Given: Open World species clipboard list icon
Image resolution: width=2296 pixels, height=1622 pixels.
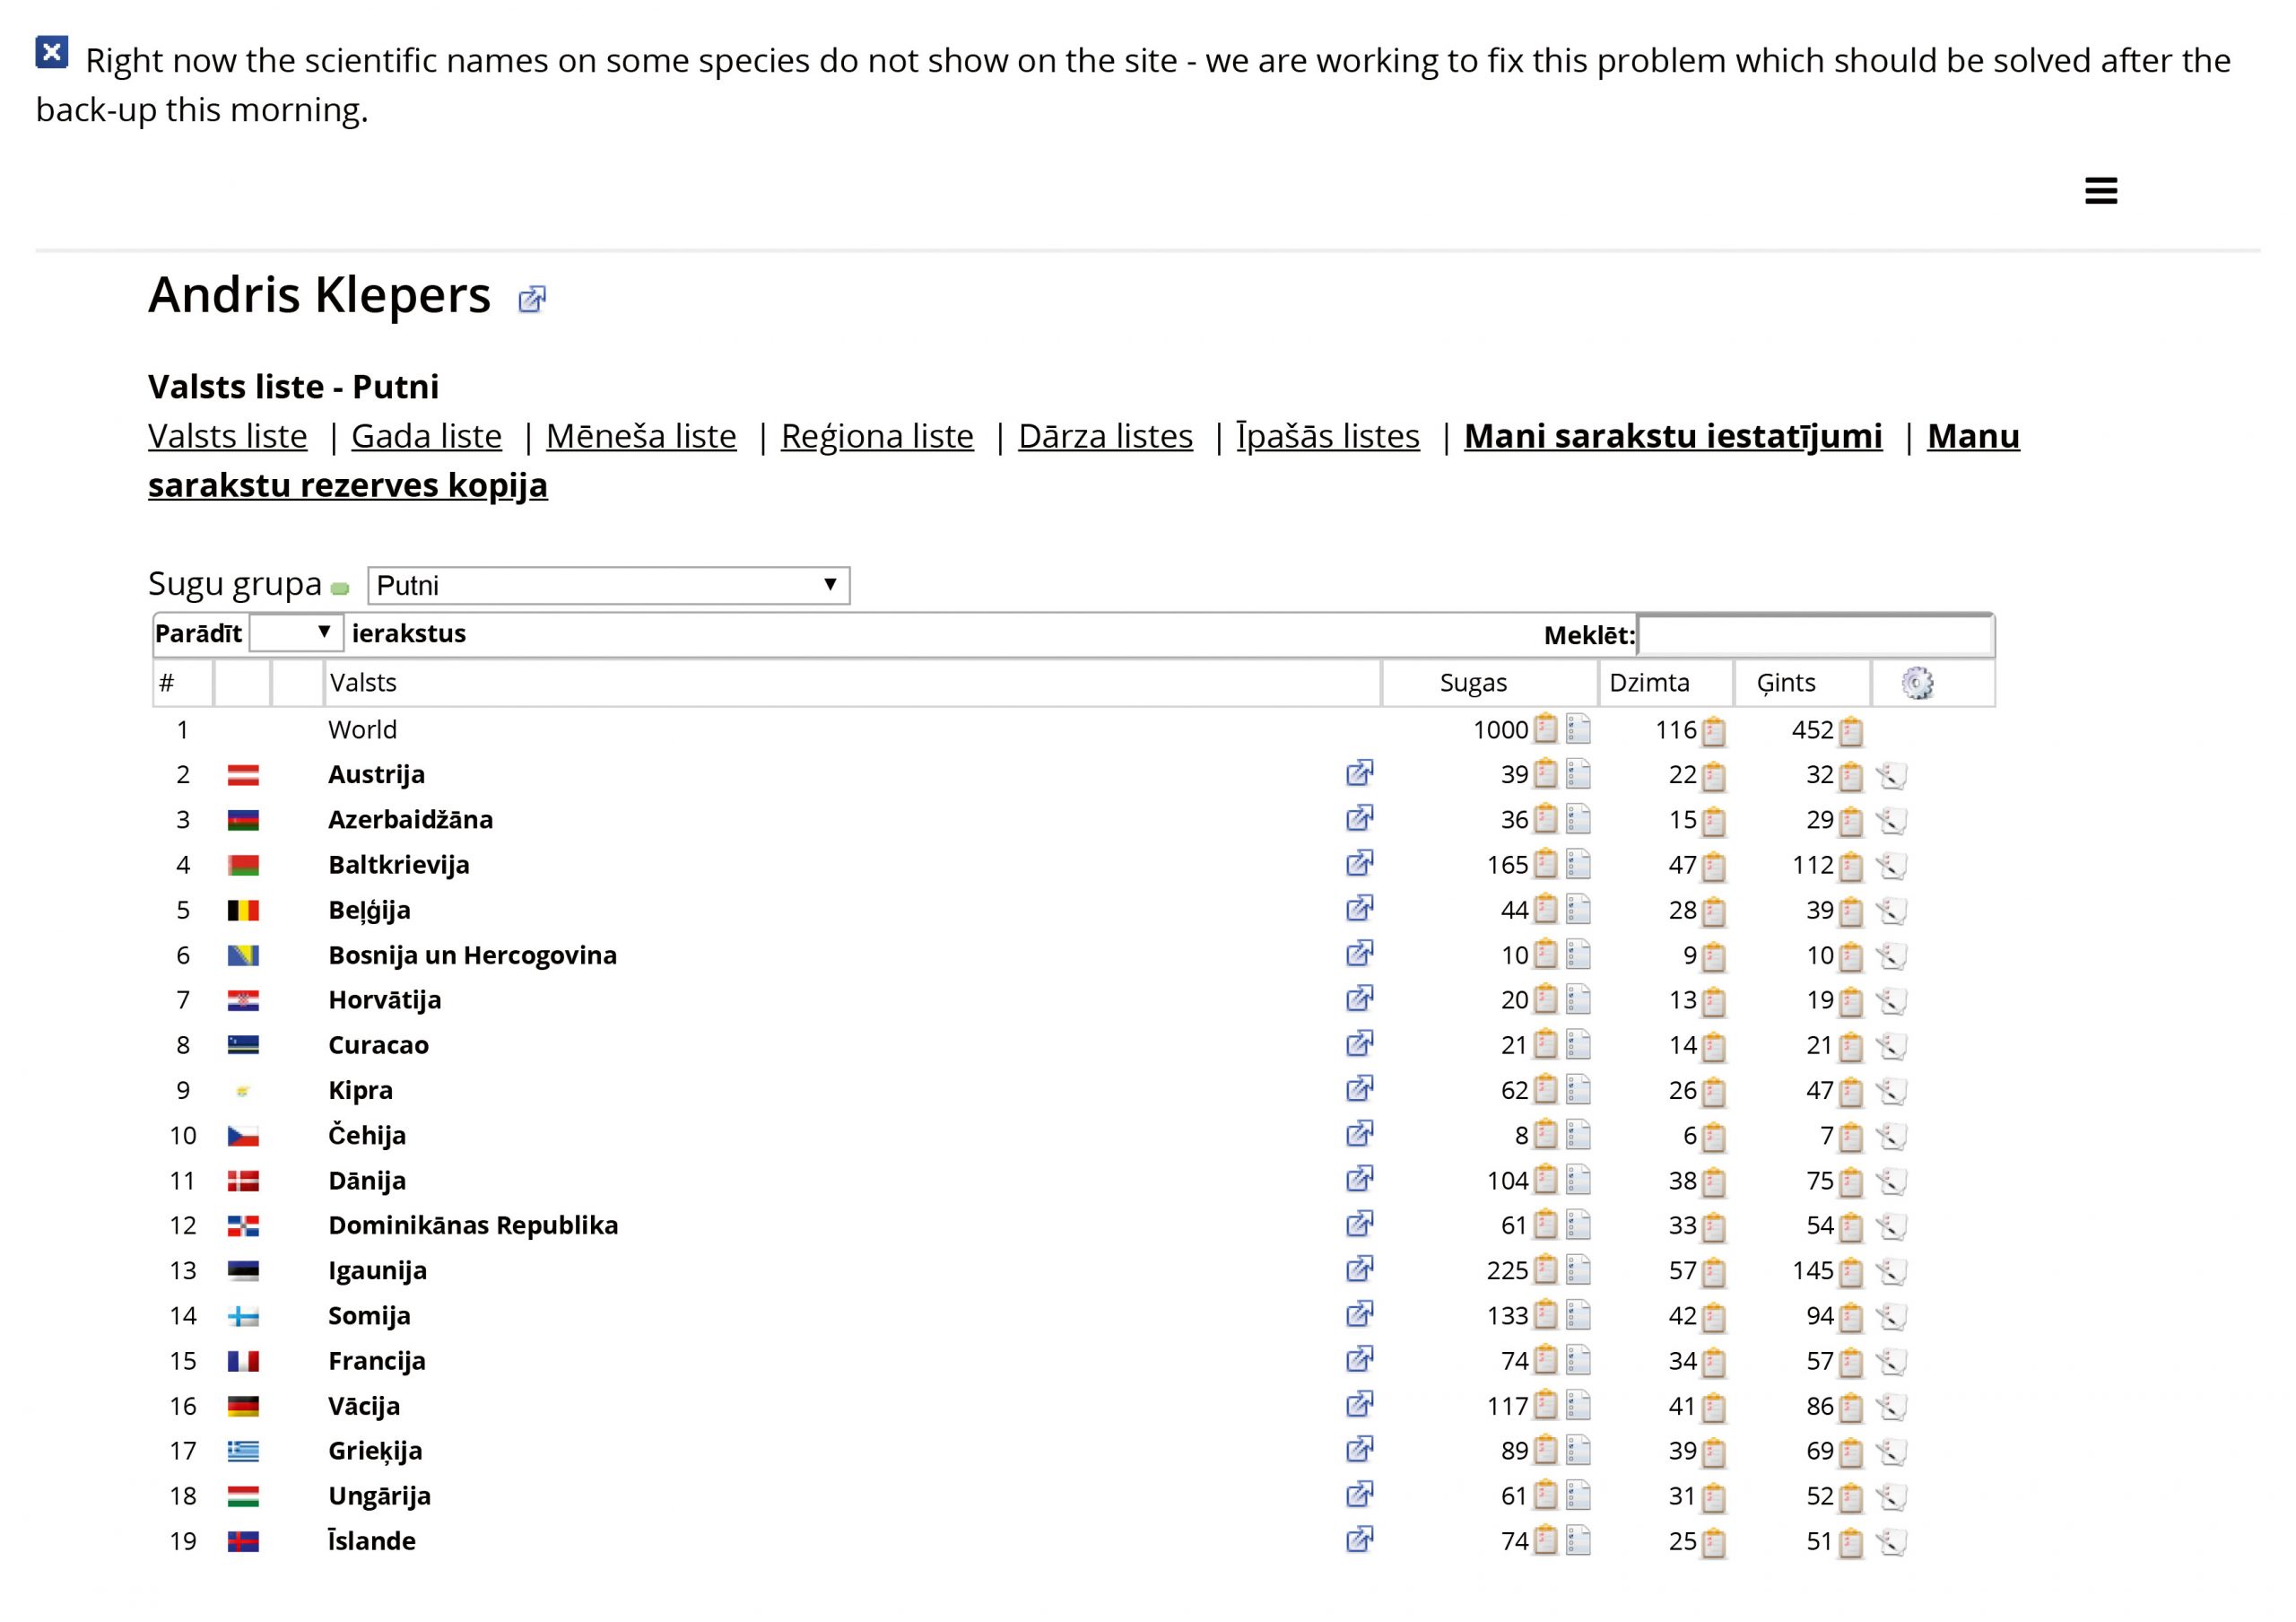Looking at the screenshot, I should pos(1546,729).
